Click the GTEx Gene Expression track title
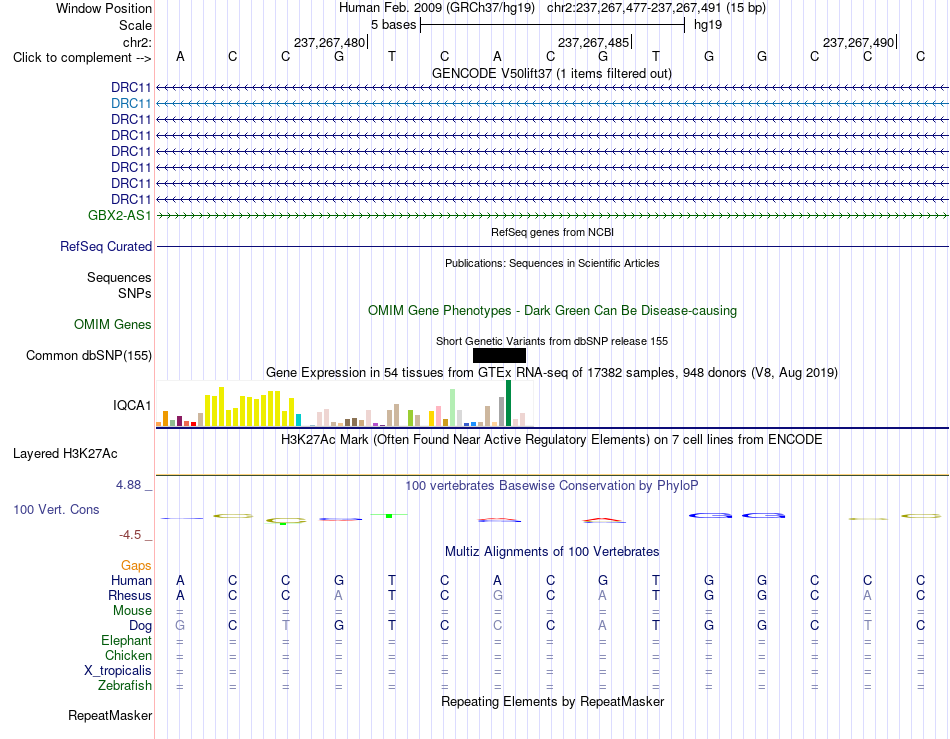Image resolution: width=950 pixels, height=739 pixels. tap(552, 373)
